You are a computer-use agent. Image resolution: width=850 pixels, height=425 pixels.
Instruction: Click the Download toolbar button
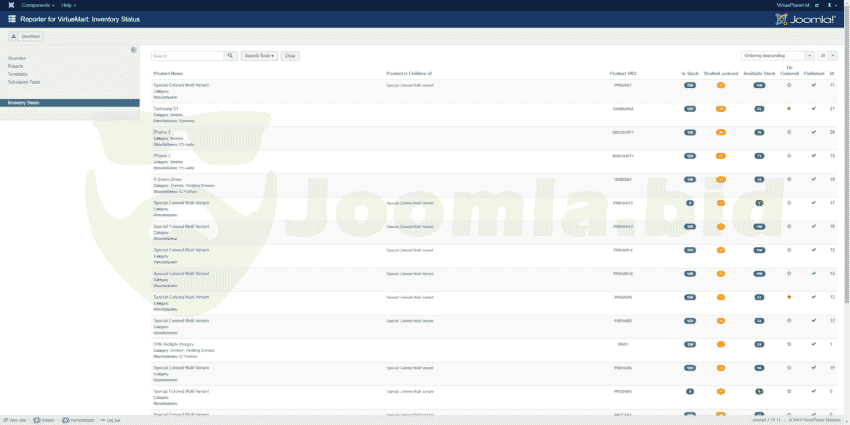(x=27, y=35)
